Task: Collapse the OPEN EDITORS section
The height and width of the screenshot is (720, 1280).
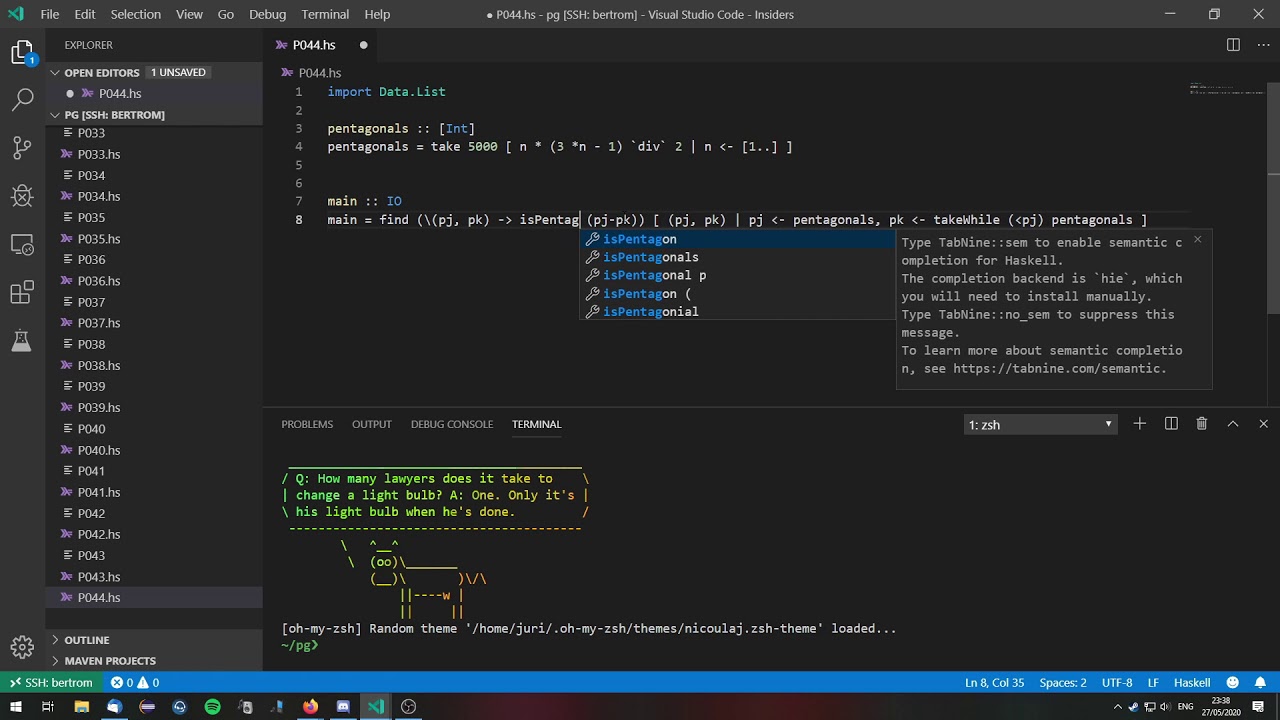Action: (101, 73)
